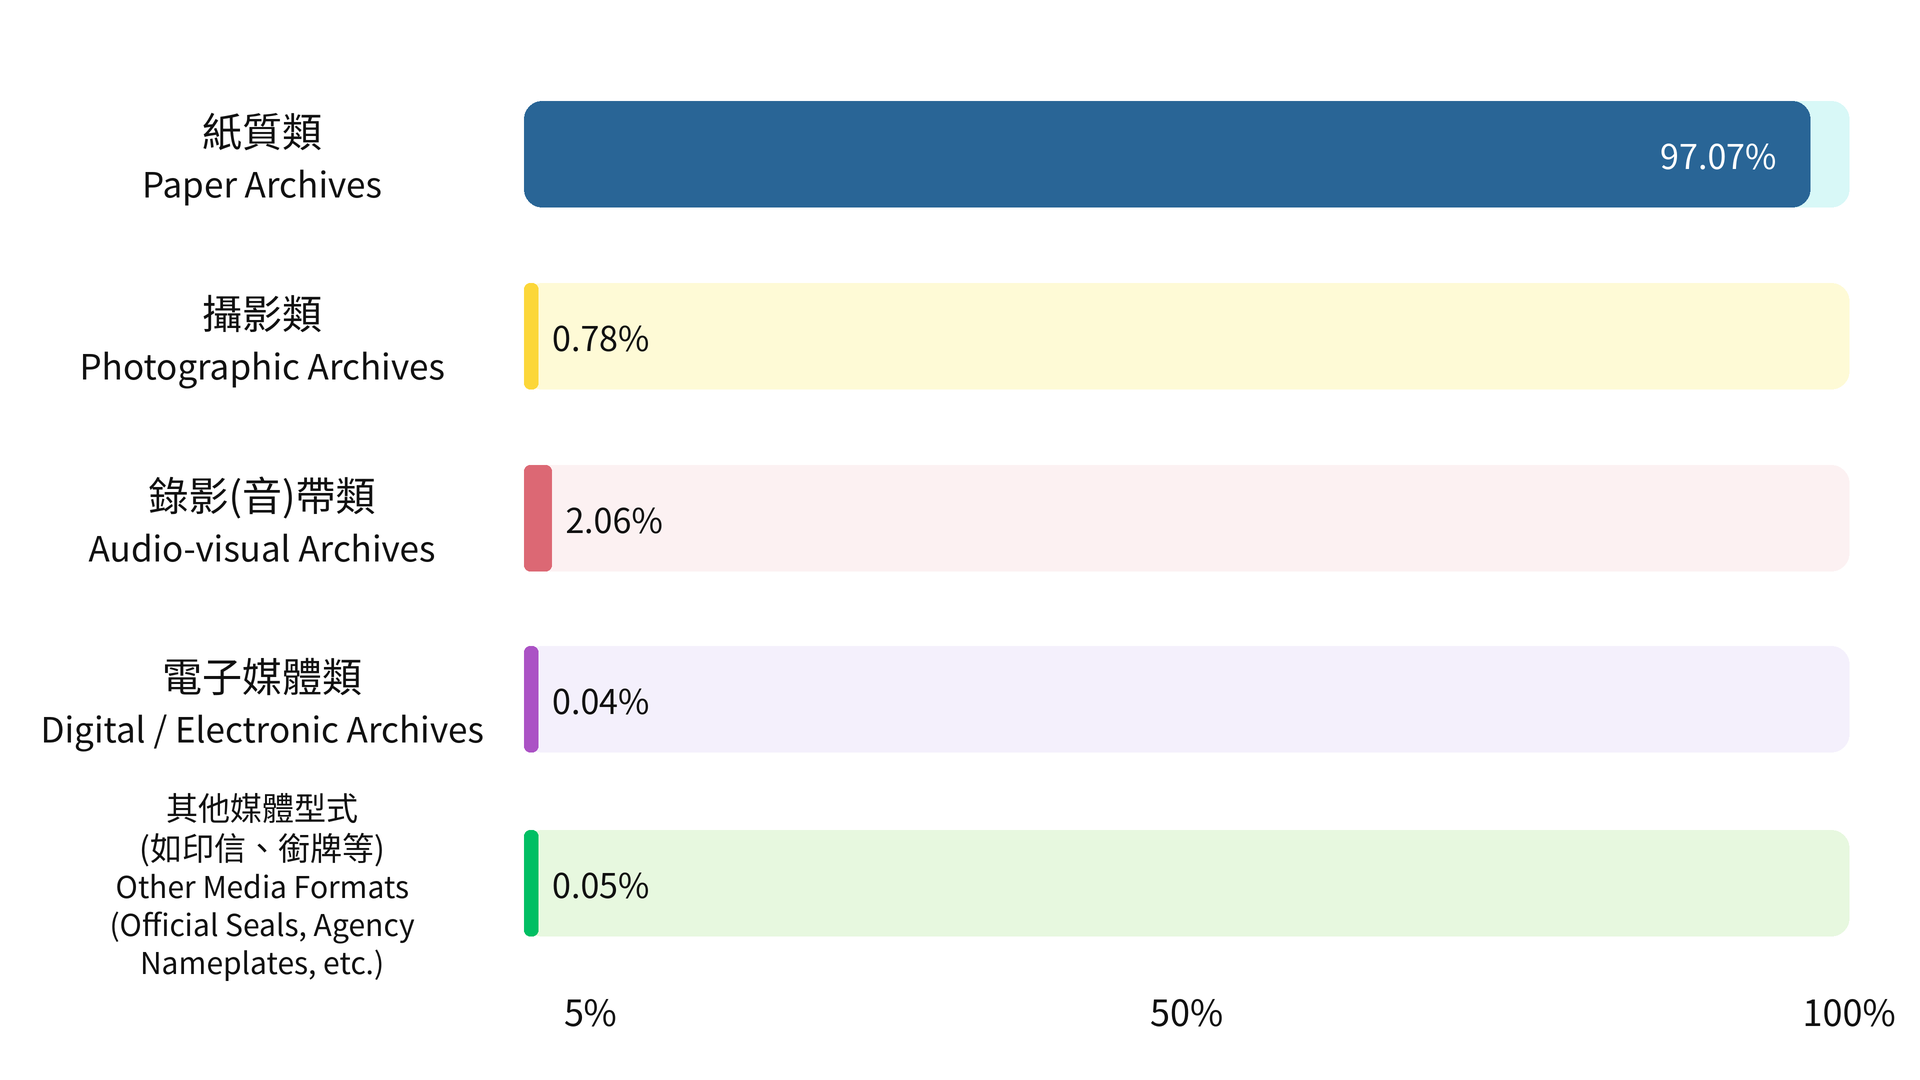
Task: Select the 0.78% percentage label
Action: tap(600, 339)
